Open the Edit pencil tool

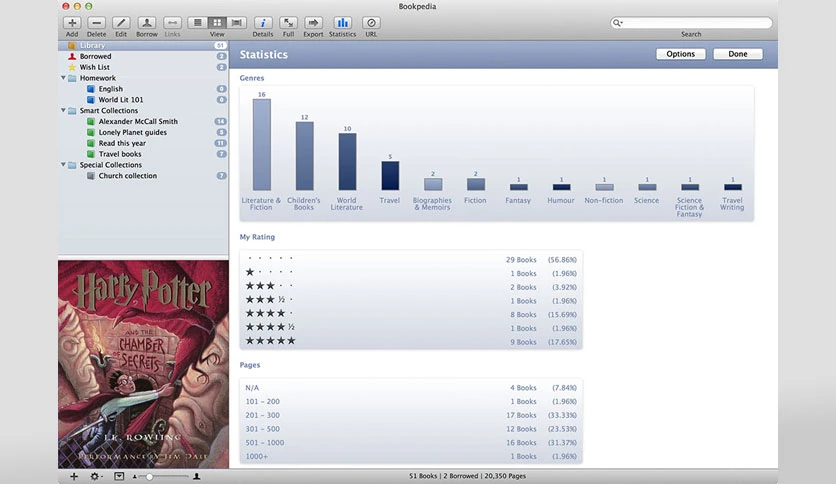121,23
